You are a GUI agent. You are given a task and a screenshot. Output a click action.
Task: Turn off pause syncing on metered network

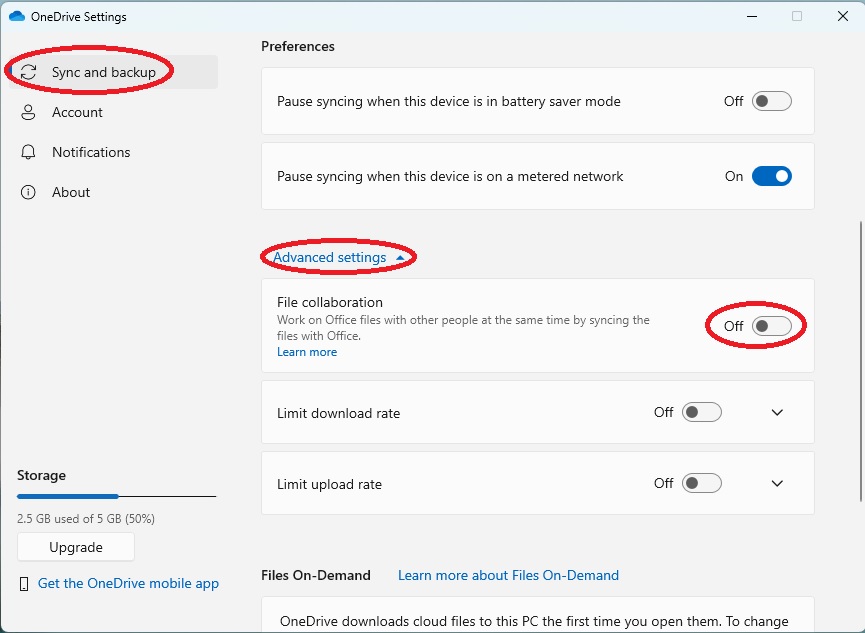click(771, 177)
